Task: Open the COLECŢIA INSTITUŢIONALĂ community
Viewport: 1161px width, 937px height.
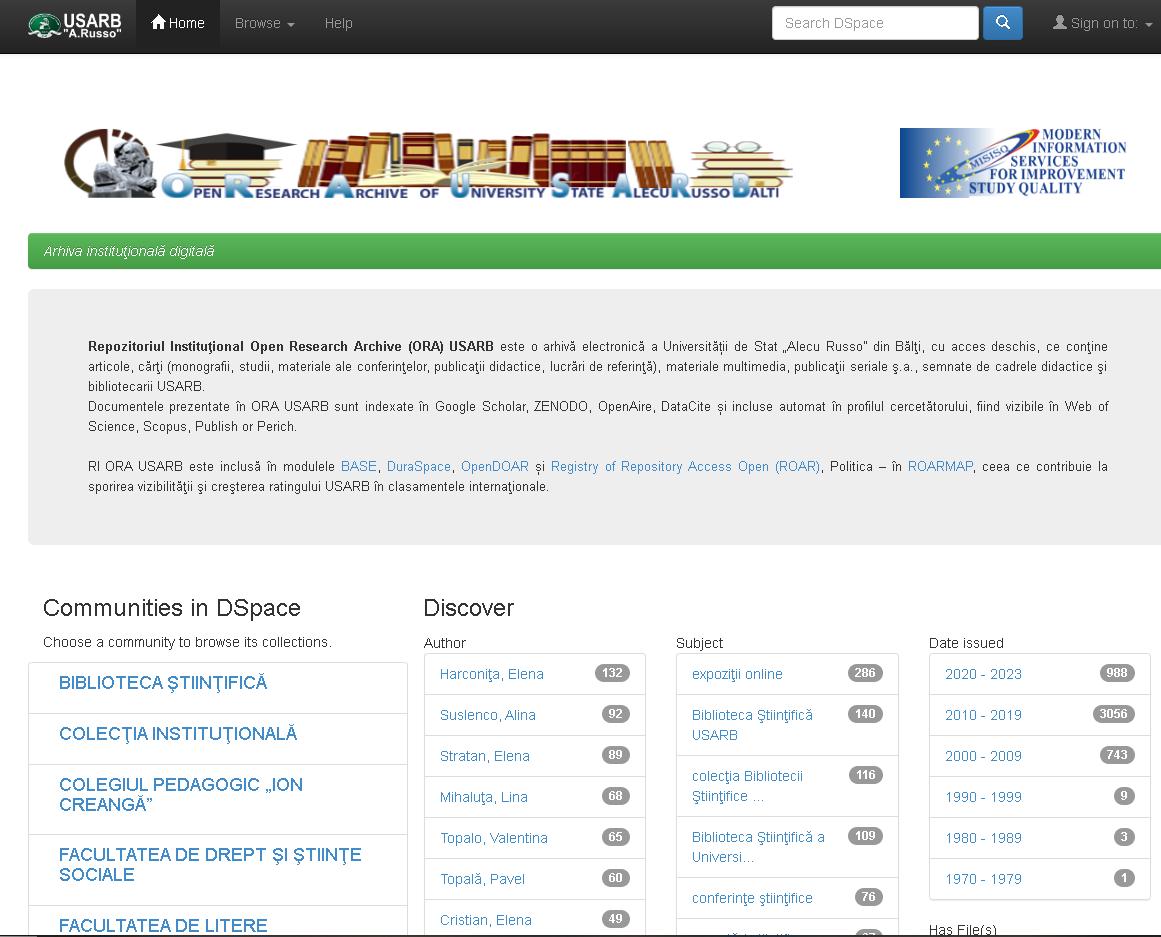Action: pyautogui.click(x=178, y=734)
